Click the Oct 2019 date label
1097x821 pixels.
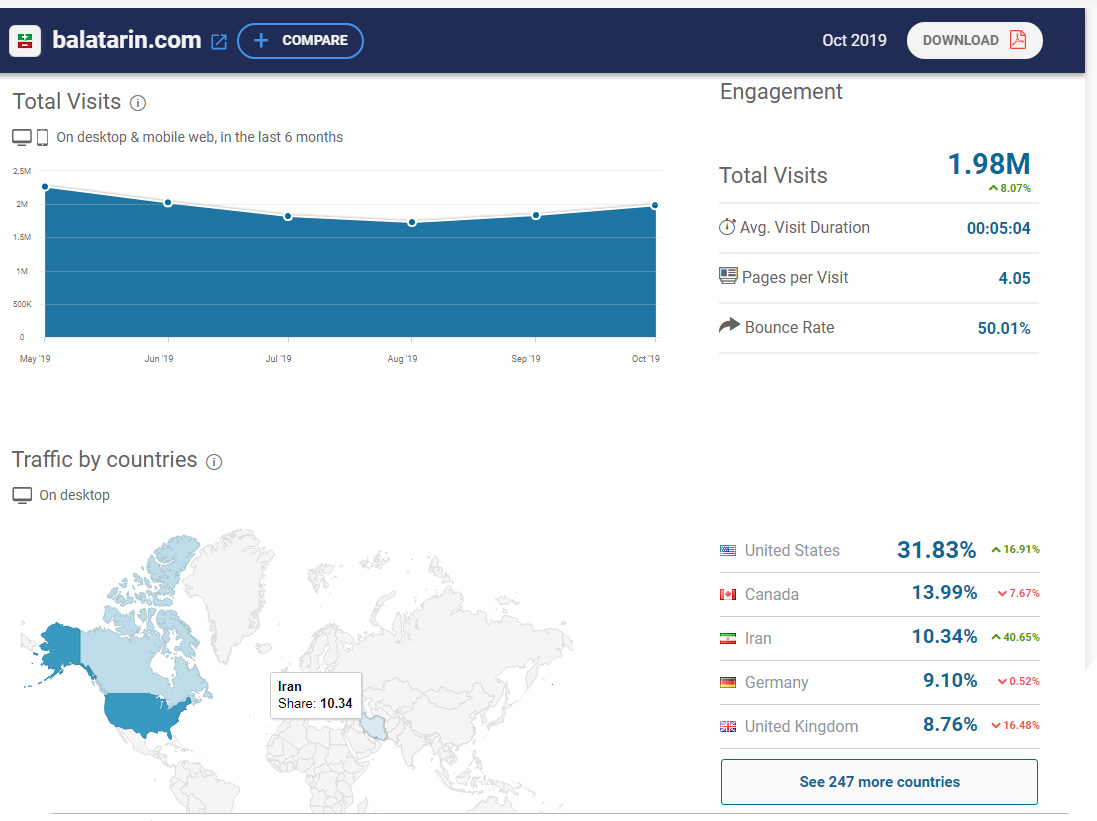[854, 41]
